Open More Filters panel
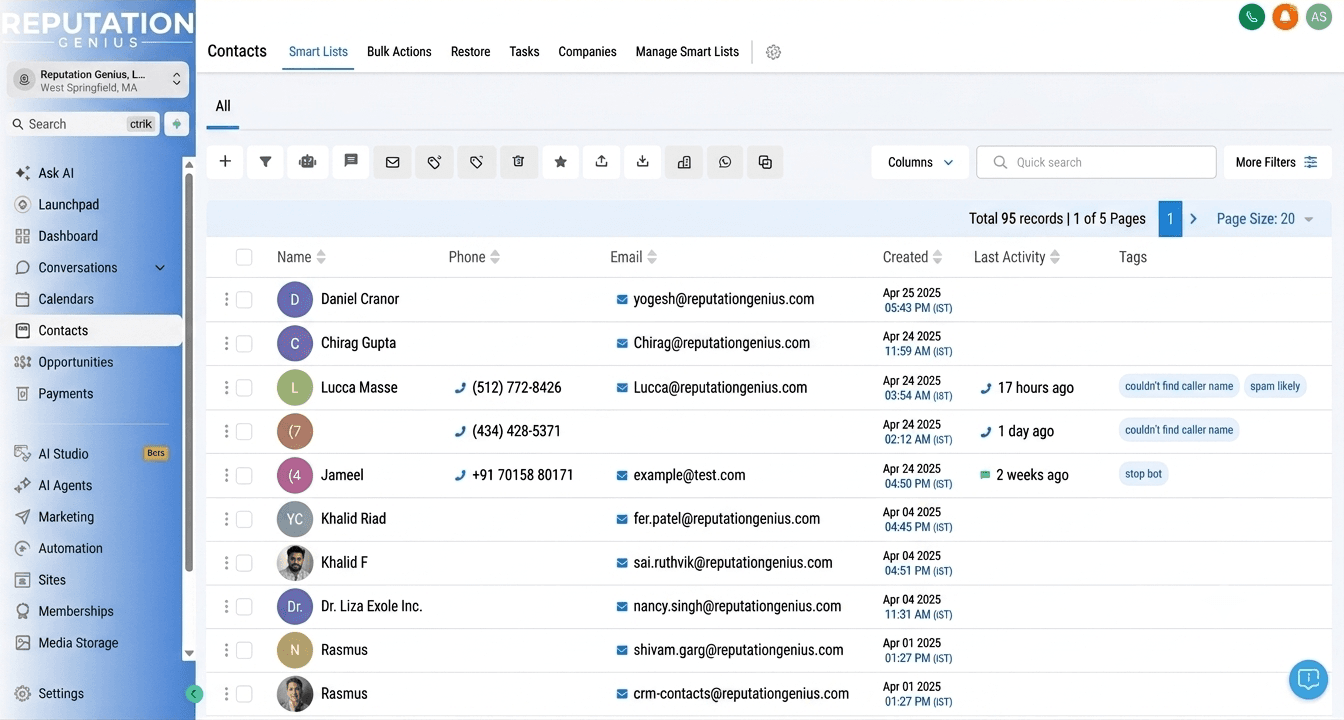Viewport: 1344px width, 720px height. 1277,162
